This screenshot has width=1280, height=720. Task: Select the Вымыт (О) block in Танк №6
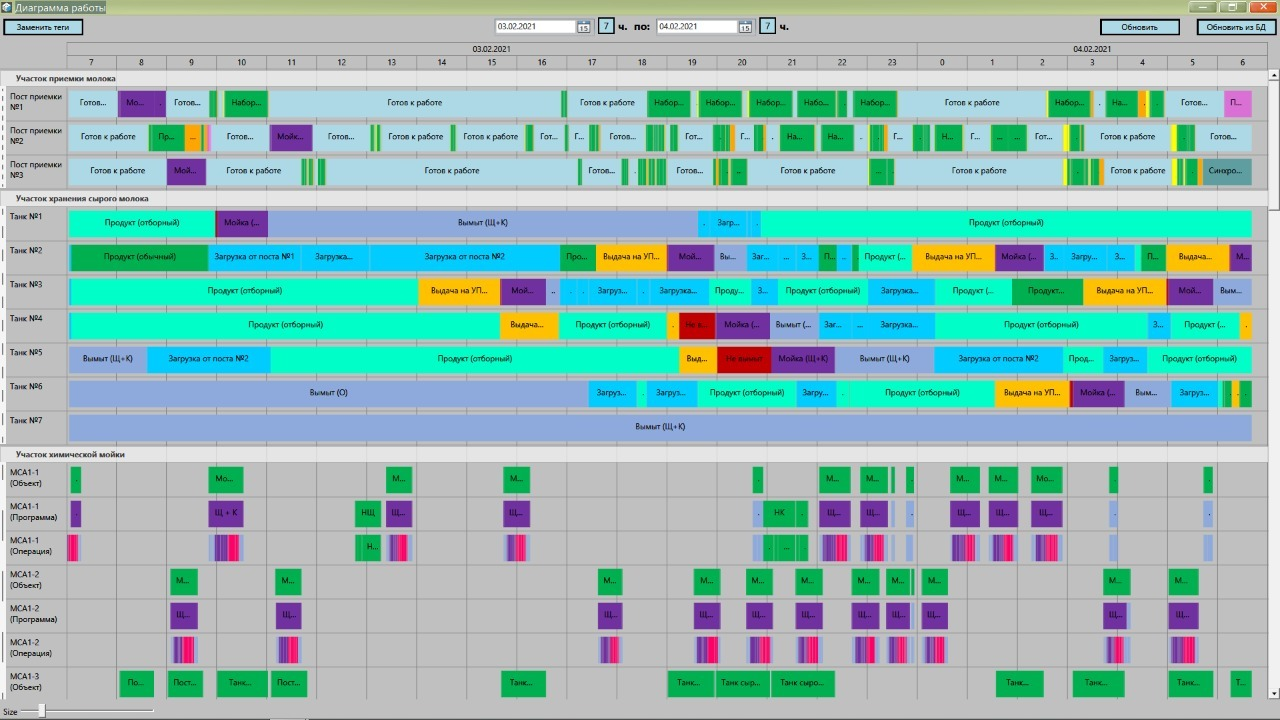pyautogui.click(x=328, y=393)
